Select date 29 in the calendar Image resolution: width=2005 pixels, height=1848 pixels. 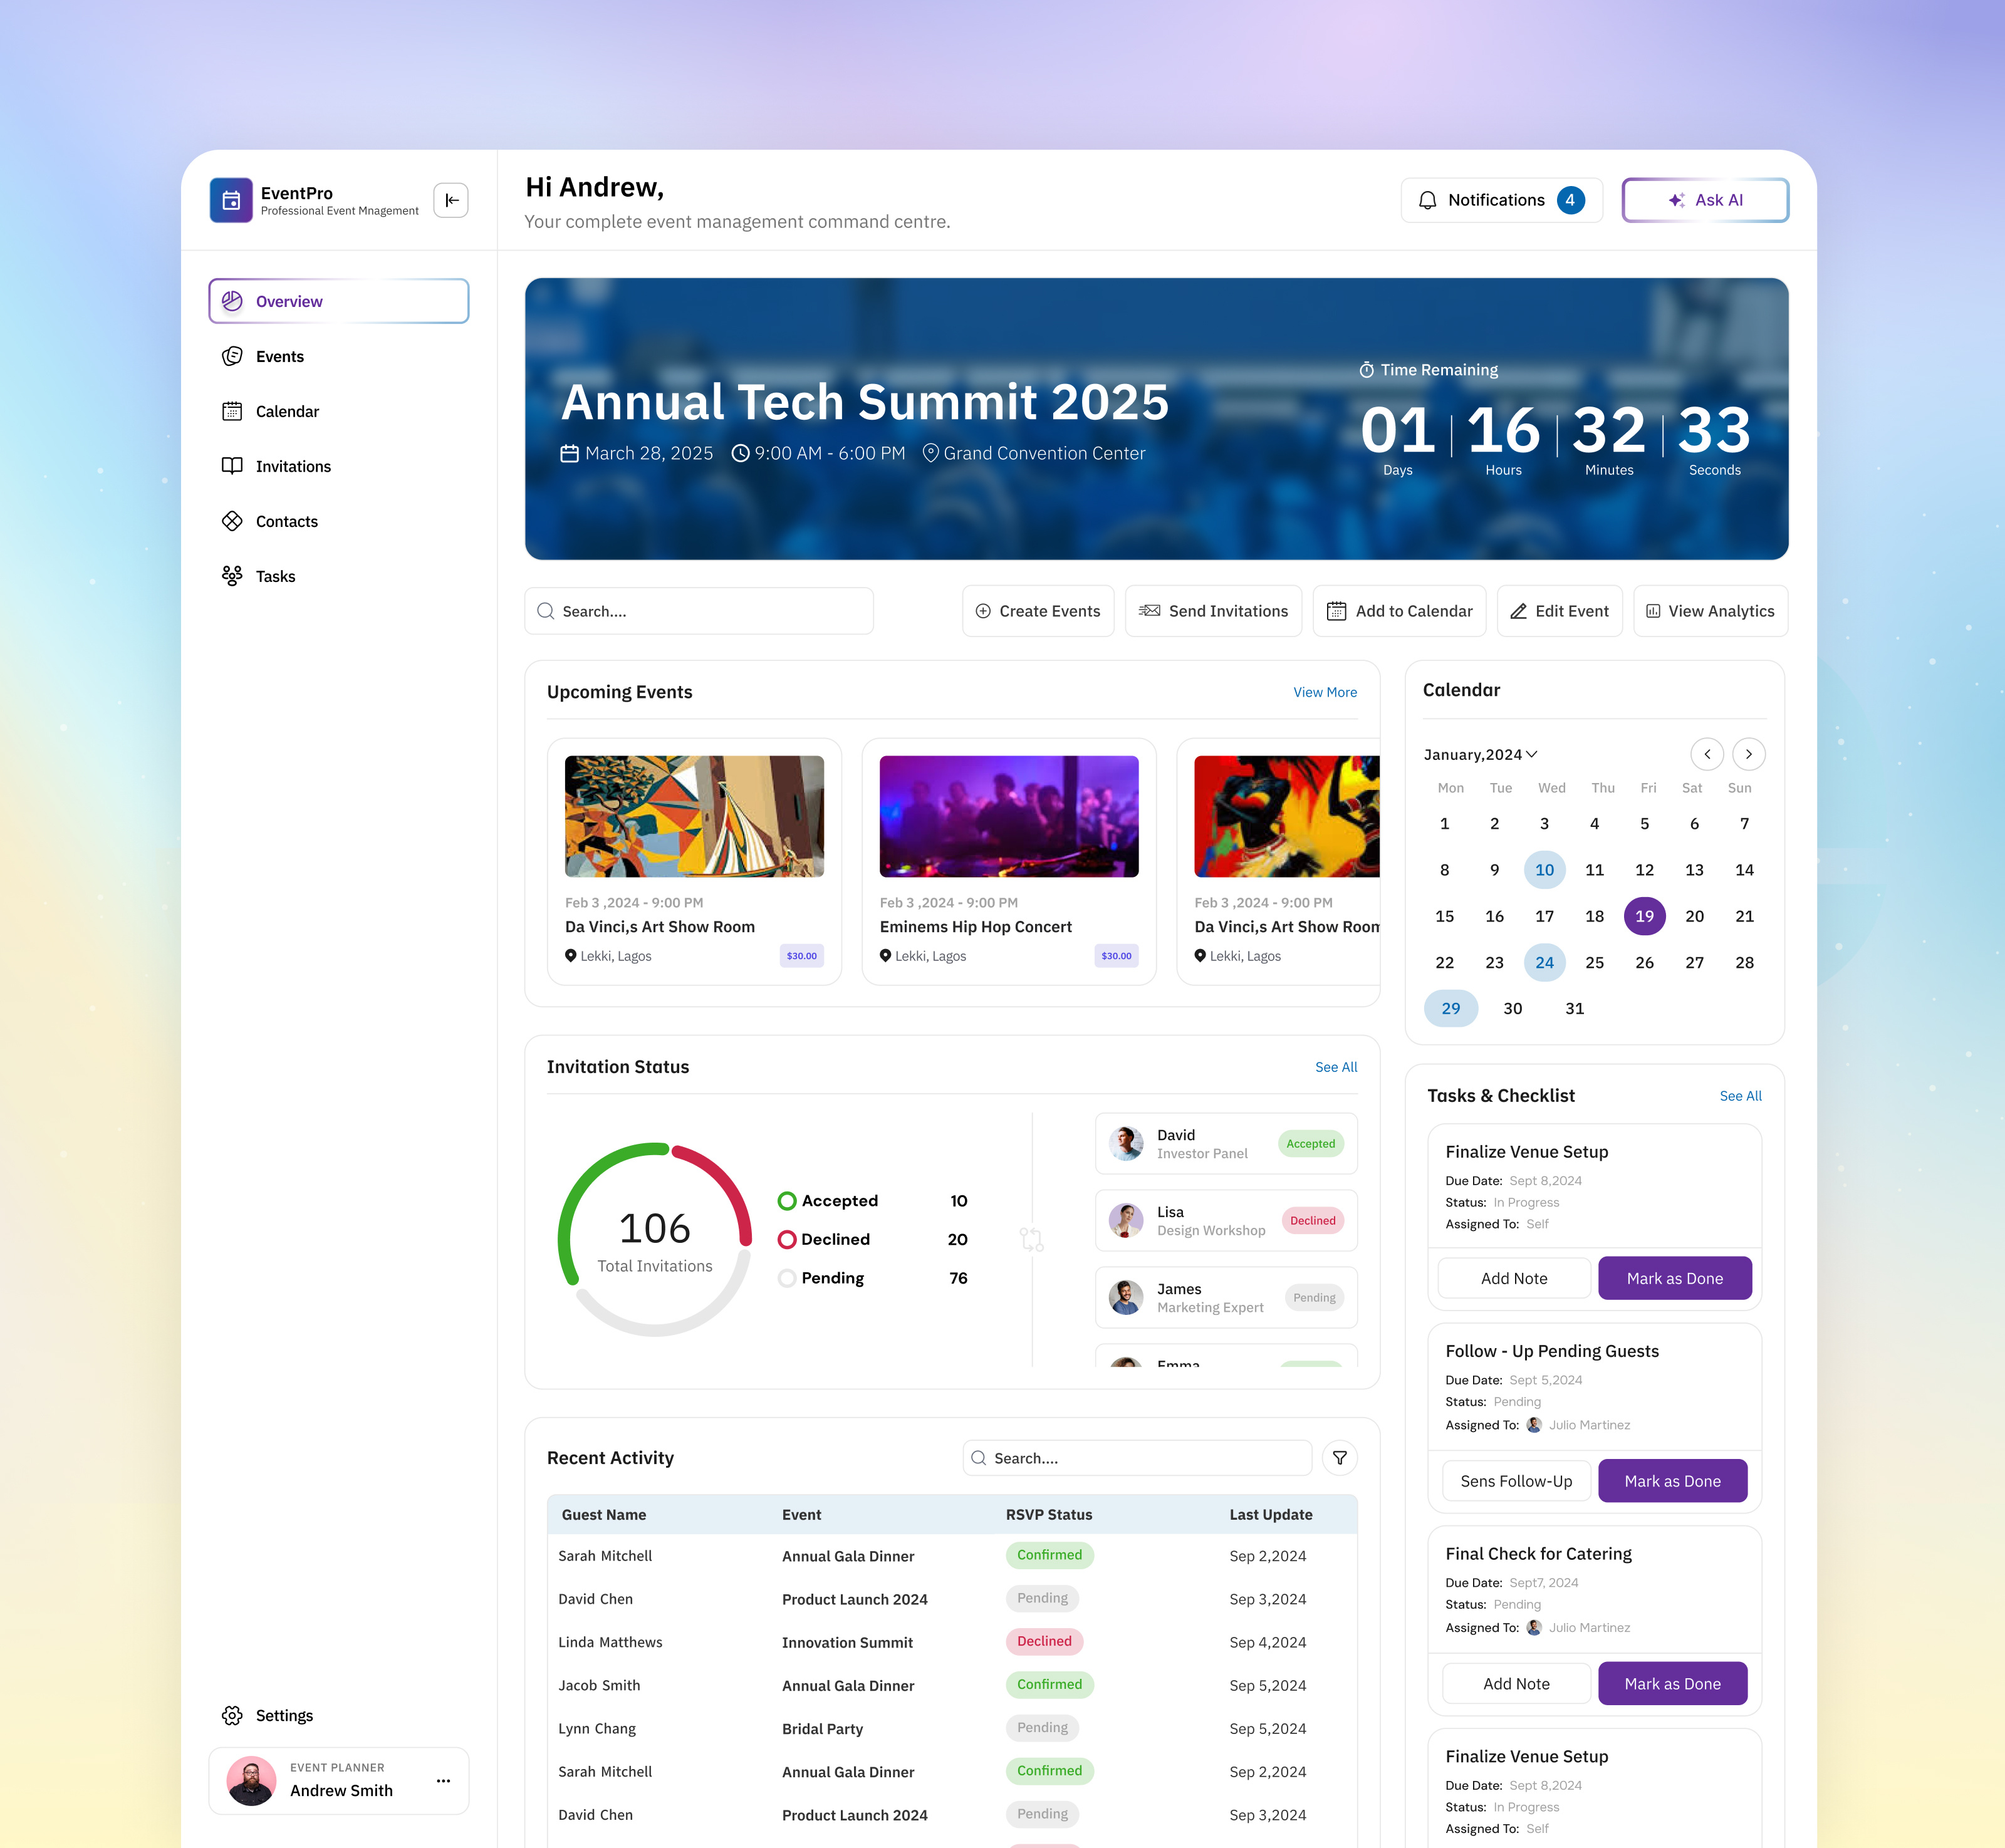point(1451,1008)
